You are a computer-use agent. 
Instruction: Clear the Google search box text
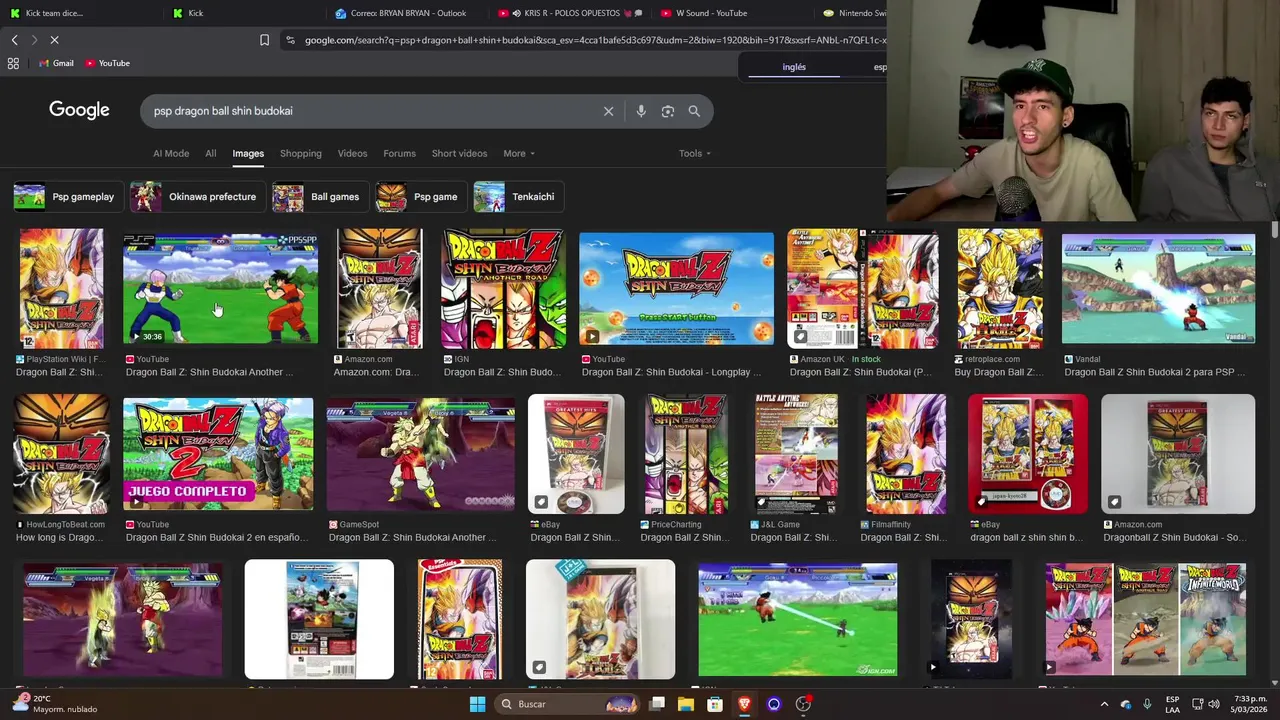click(x=608, y=111)
